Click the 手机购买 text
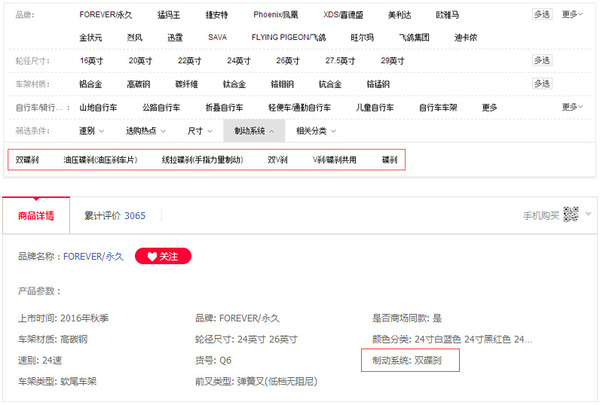The height and width of the screenshot is (405, 600). point(541,216)
